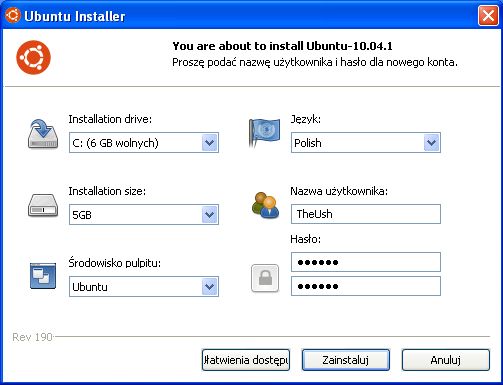503x385 pixels.
Task: Open the Installation size 5GB dropdown
Action: [144, 215]
